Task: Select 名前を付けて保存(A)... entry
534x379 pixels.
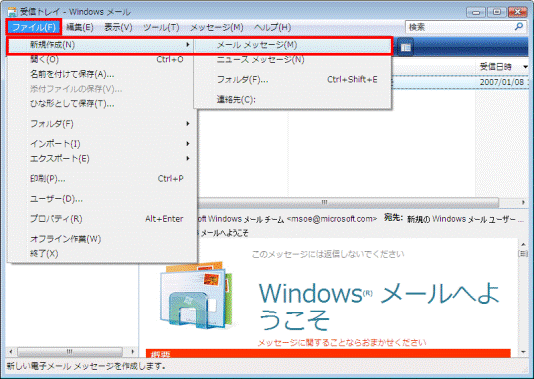Action: [x=102, y=74]
